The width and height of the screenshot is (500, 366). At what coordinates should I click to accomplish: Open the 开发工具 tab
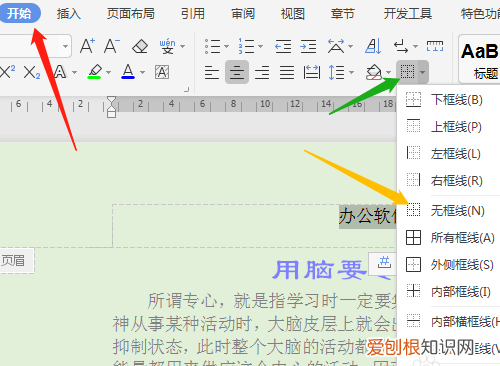[408, 14]
